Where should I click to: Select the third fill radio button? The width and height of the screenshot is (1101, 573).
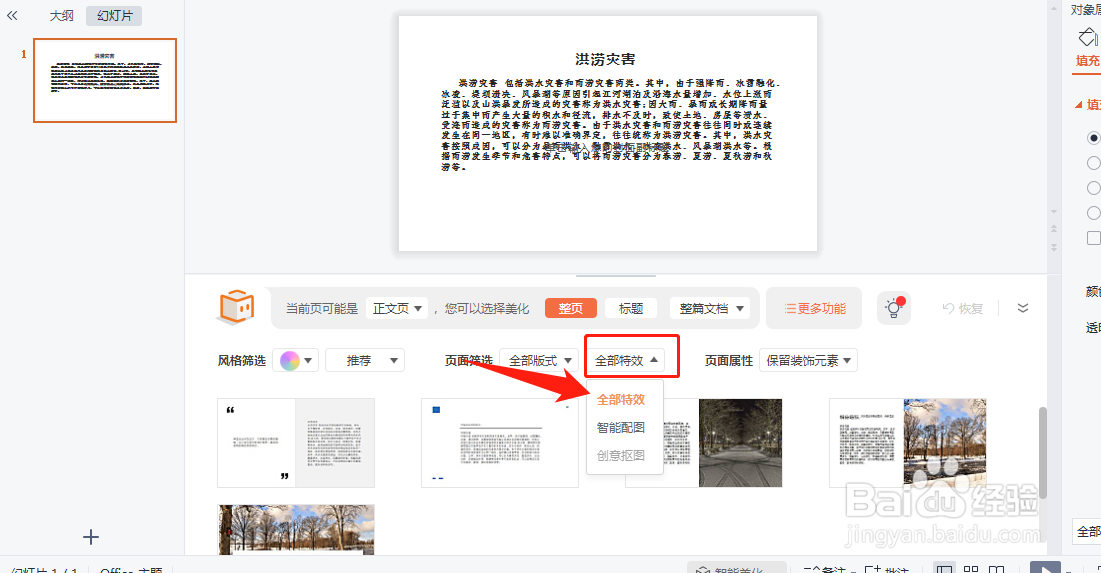[1093, 188]
